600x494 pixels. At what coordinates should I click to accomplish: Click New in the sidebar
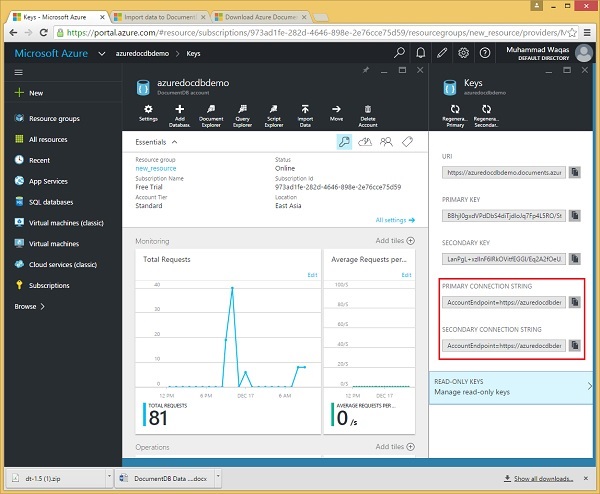click(29, 93)
